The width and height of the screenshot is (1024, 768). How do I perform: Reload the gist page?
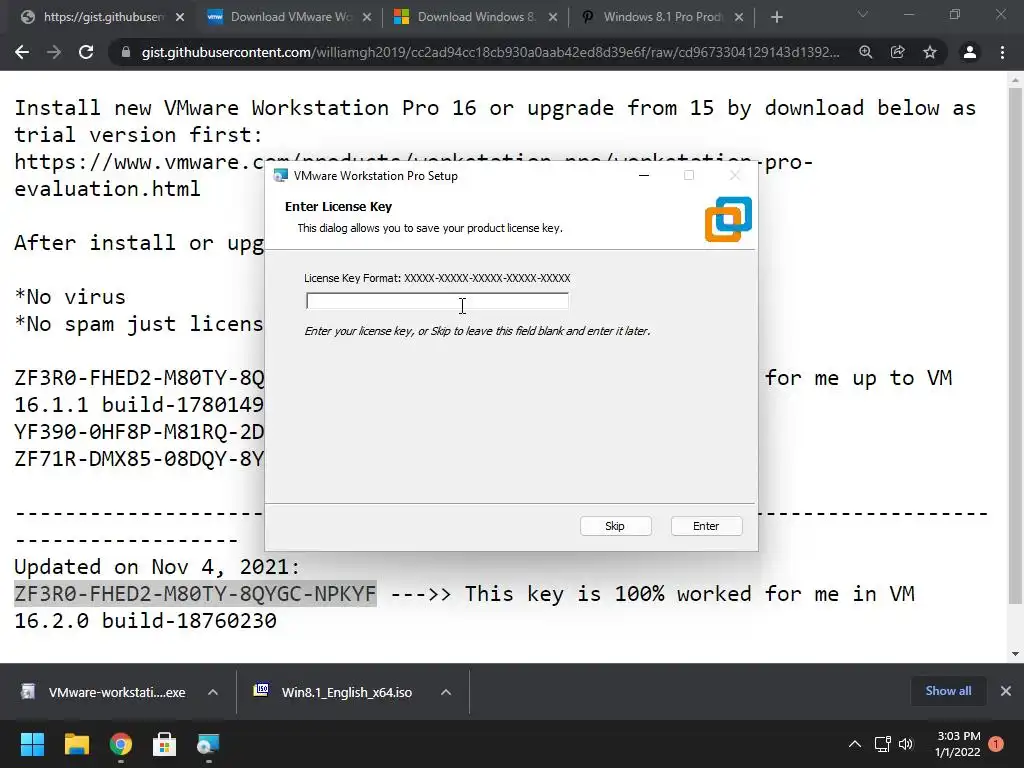pyautogui.click(x=86, y=52)
